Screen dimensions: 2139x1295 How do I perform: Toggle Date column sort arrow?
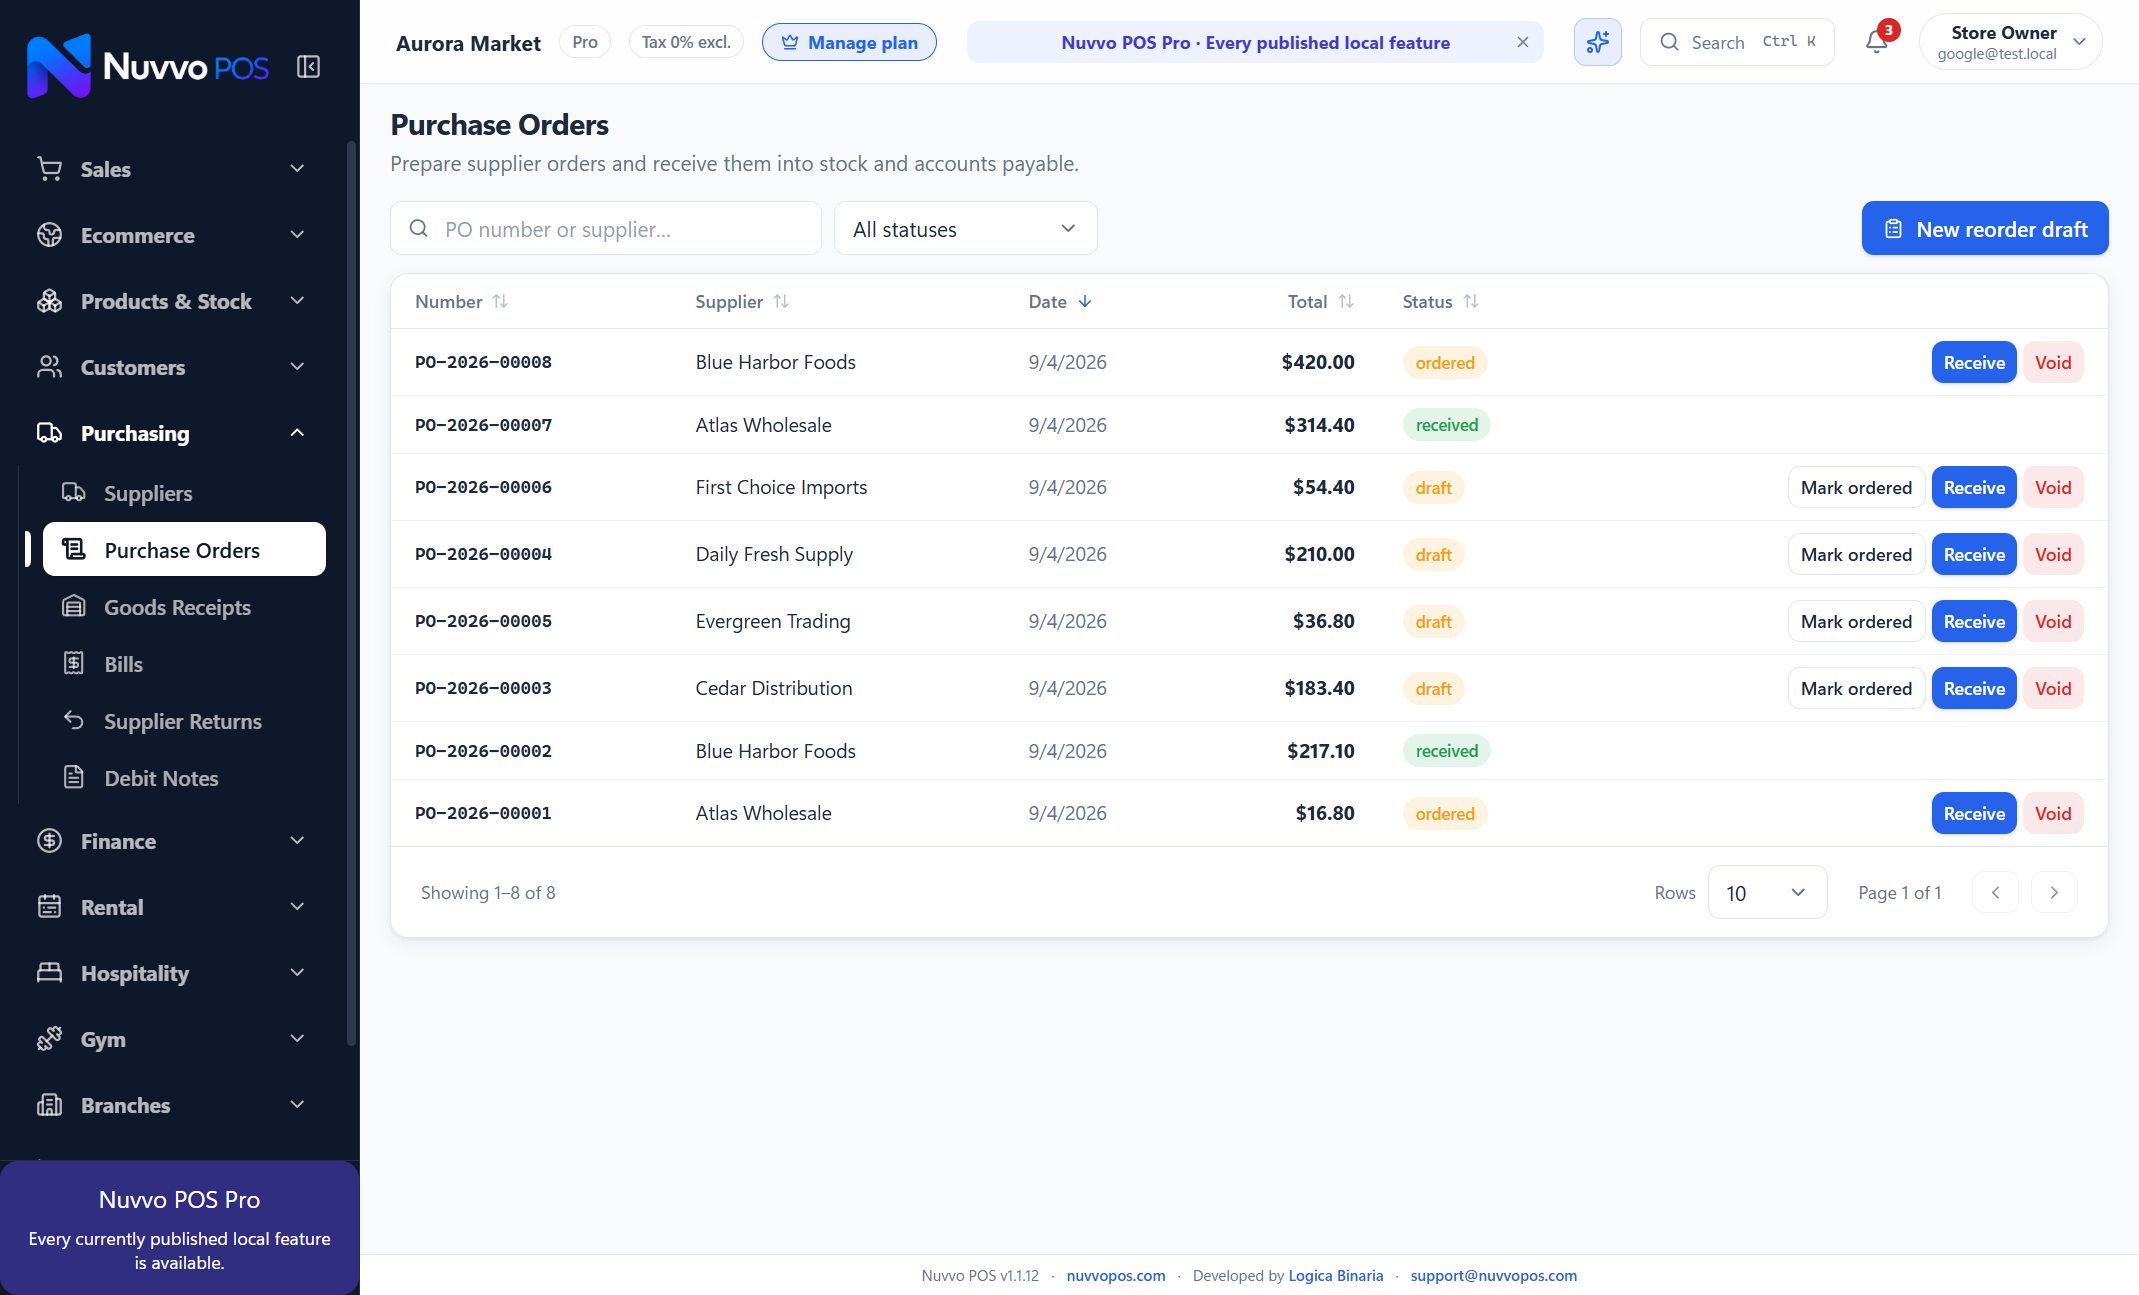[x=1085, y=301]
